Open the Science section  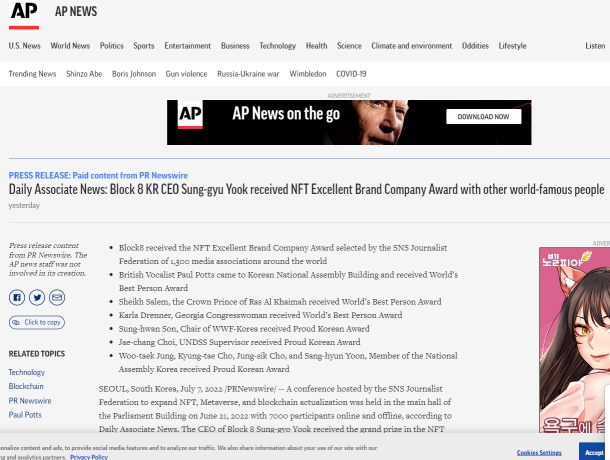(x=349, y=46)
